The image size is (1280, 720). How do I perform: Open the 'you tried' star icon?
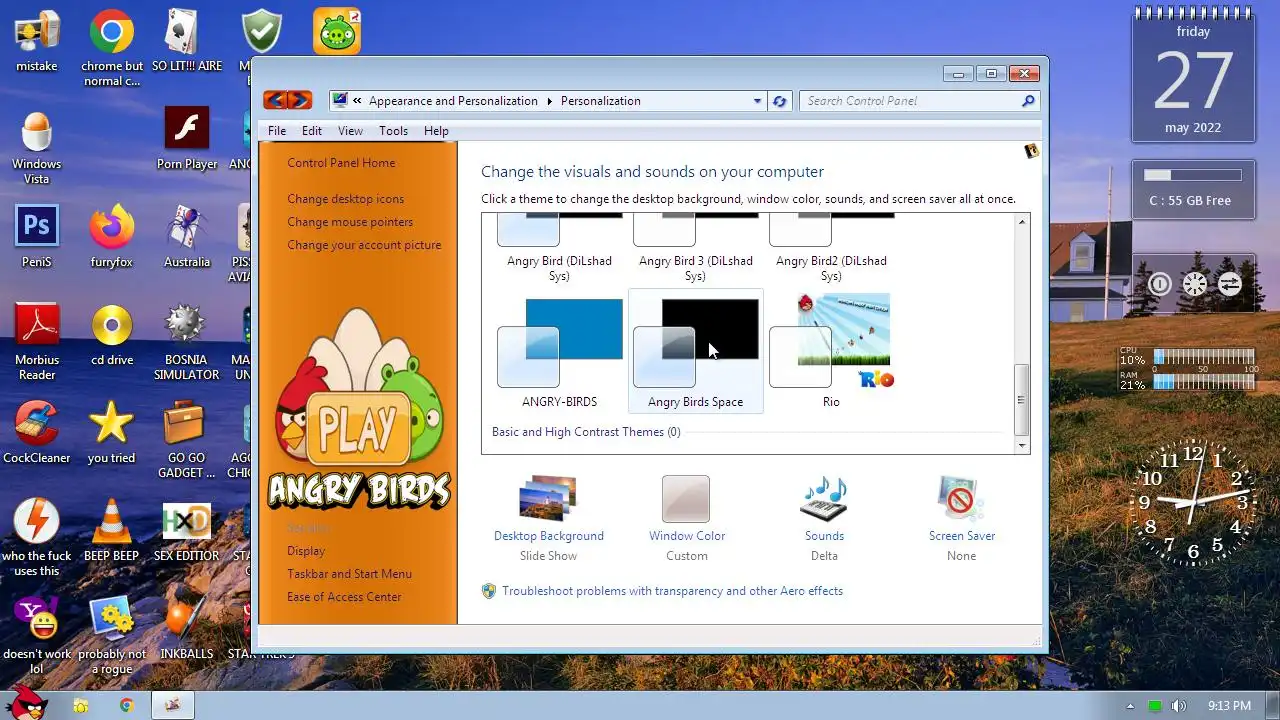coord(112,433)
